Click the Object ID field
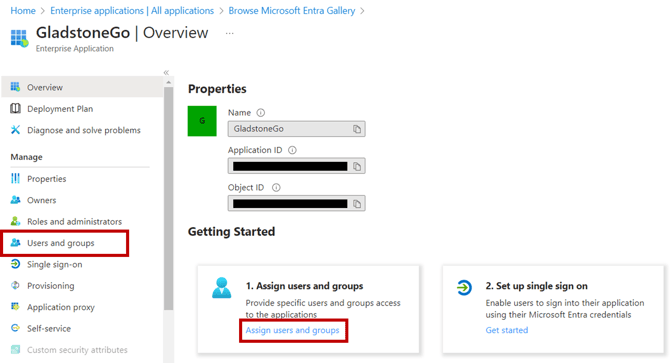 [297, 204]
